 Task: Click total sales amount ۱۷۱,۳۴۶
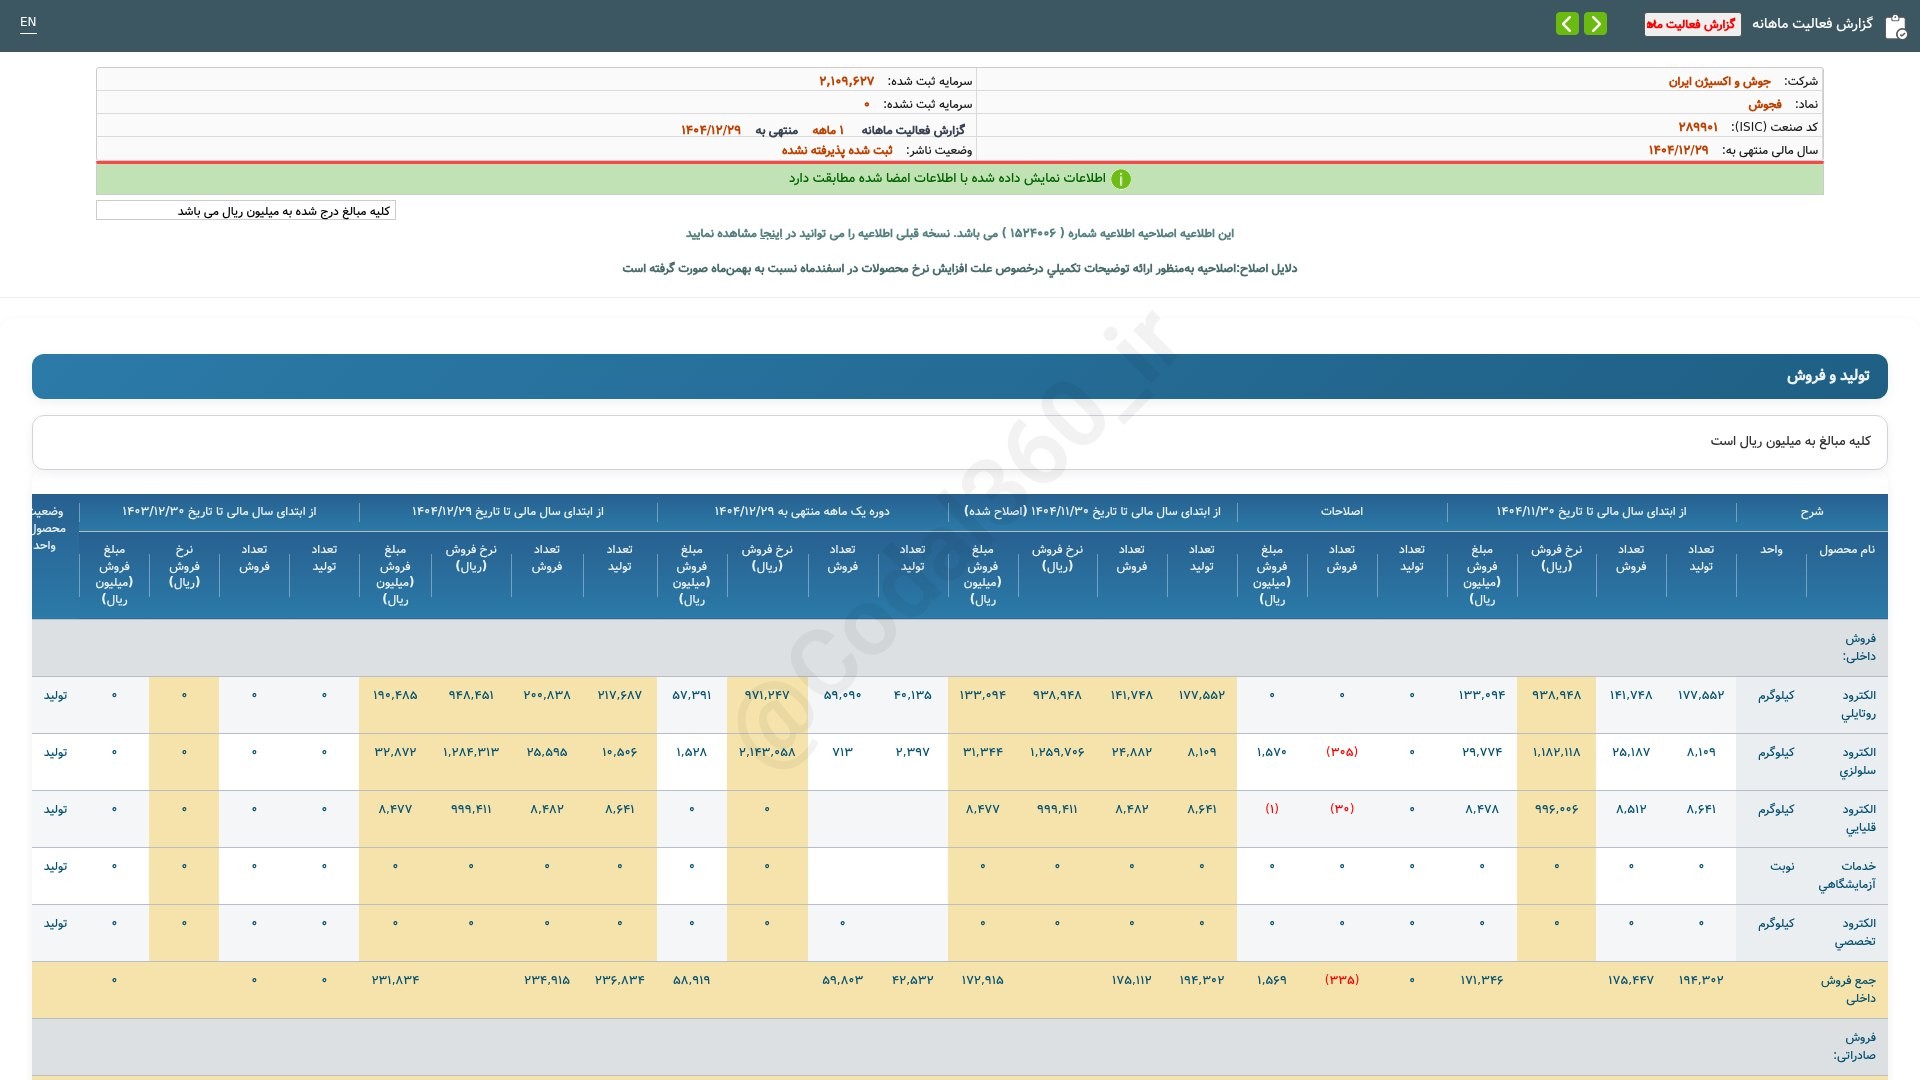(x=1482, y=980)
